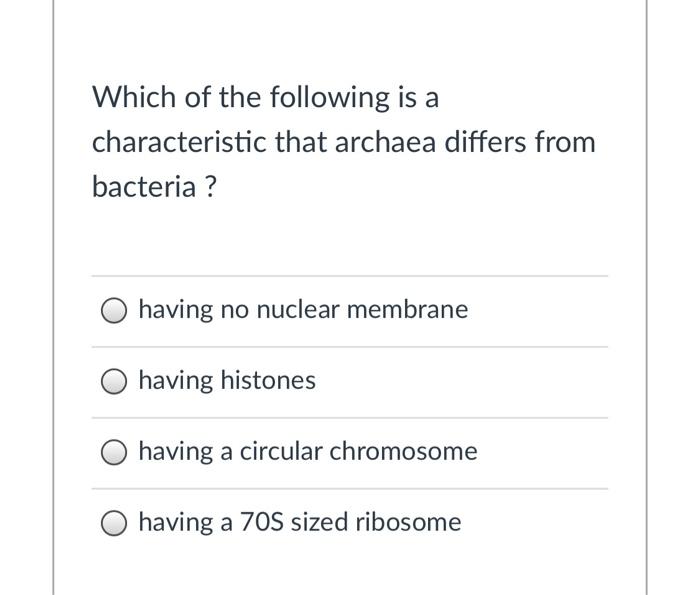Click the word 'membrane' in the first option

pyautogui.click(x=408, y=309)
